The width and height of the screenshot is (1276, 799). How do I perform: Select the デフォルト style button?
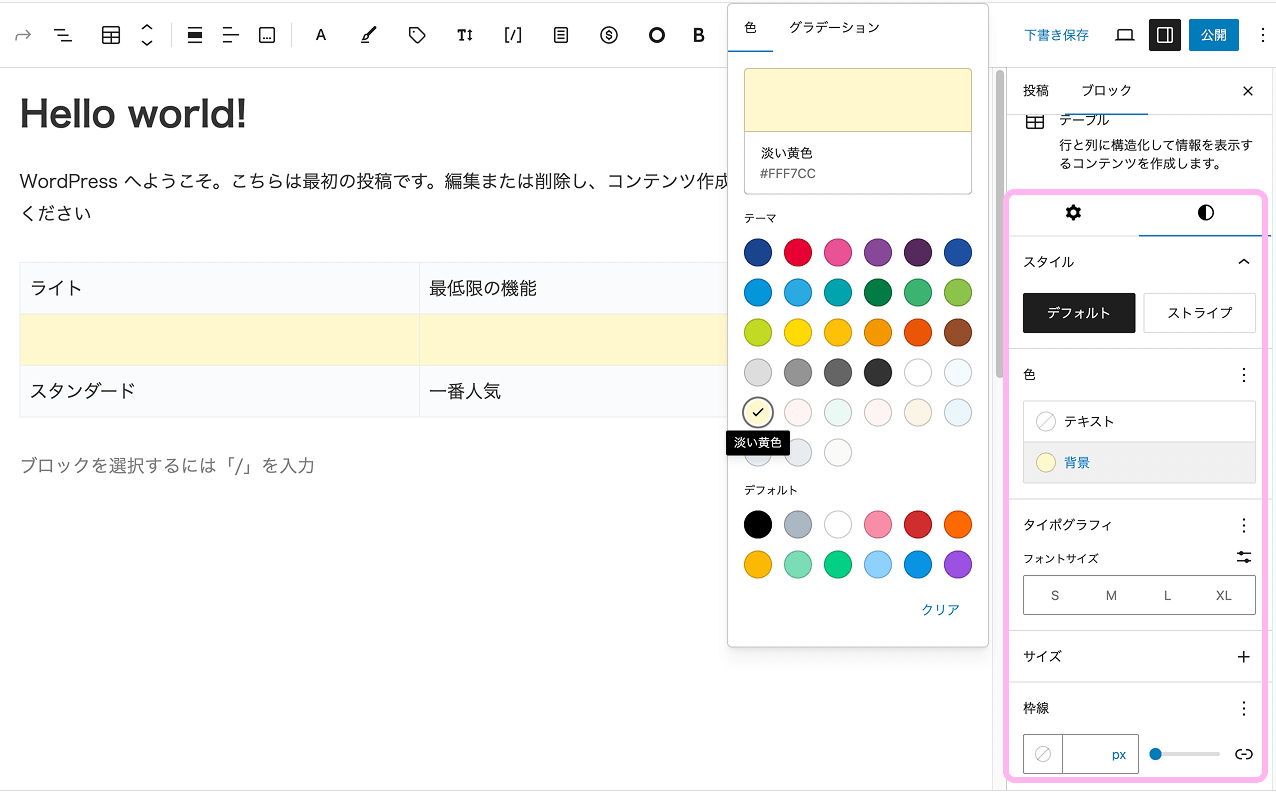[1079, 313]
